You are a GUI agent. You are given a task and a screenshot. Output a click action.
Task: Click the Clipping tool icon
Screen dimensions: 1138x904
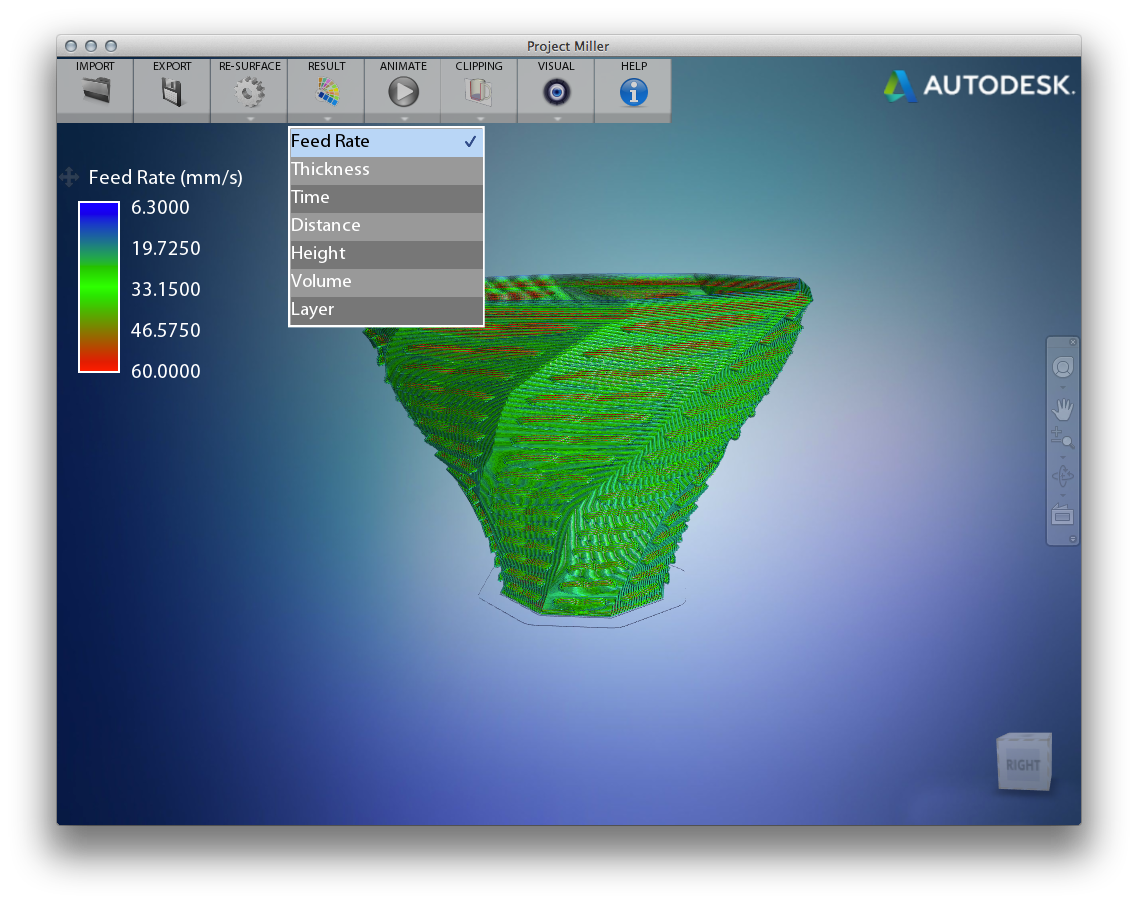point(479,92)
